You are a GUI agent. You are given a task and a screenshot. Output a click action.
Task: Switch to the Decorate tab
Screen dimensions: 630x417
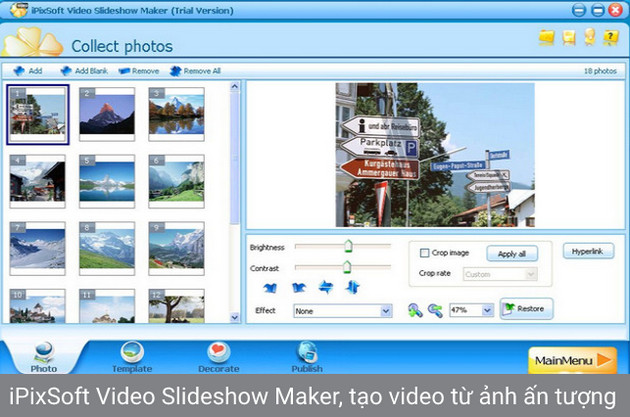219,357
